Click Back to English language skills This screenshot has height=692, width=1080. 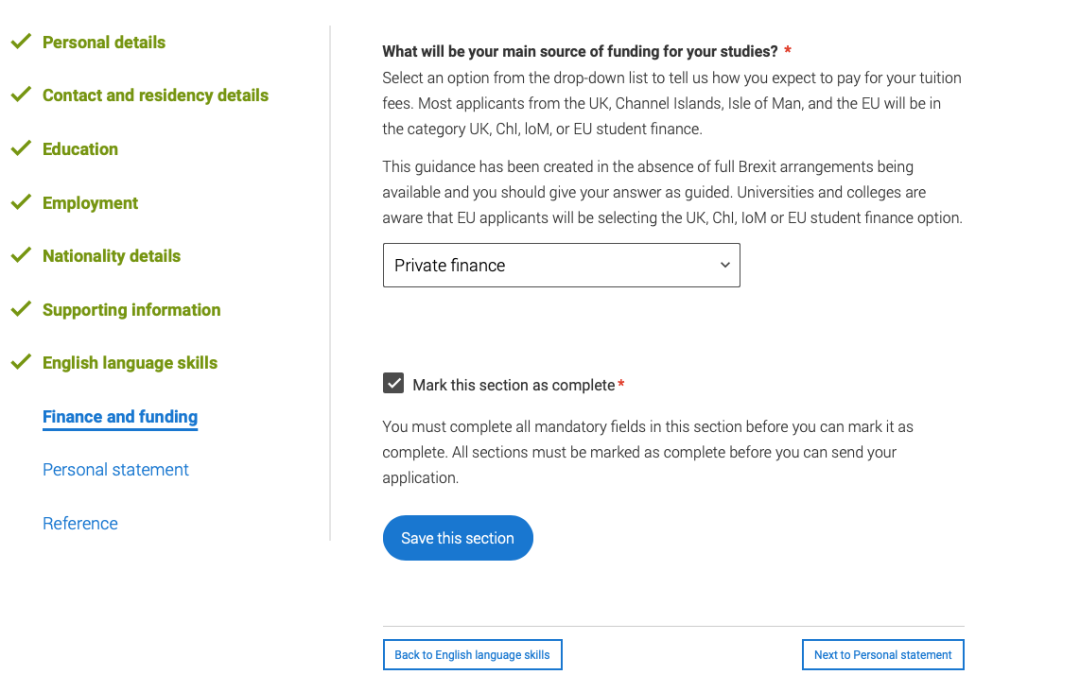pyautogui.click(x=472, y=655)
